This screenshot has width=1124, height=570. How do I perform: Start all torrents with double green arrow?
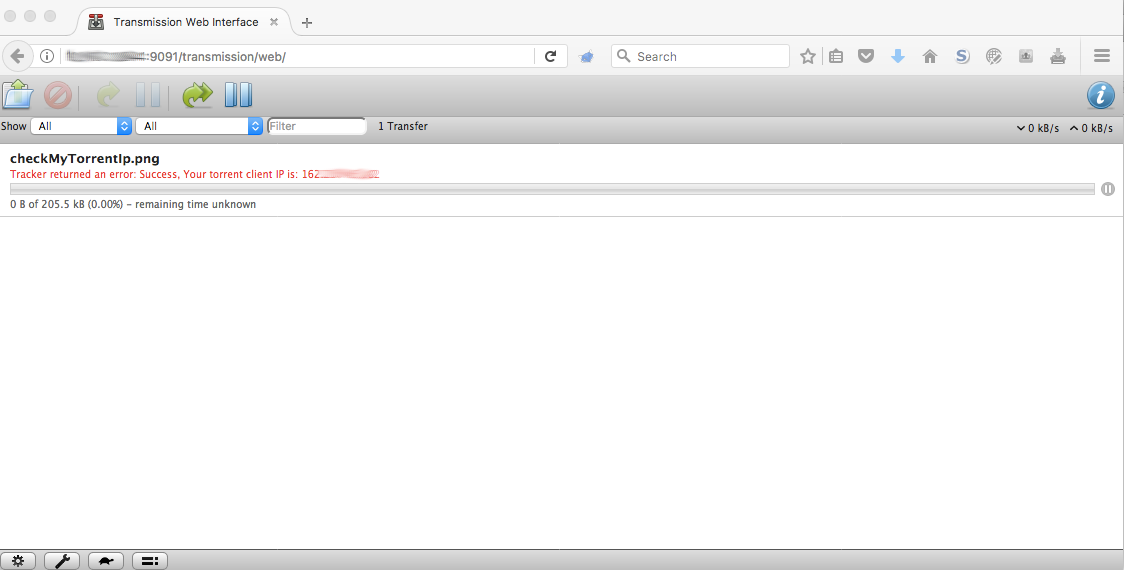coord(197,95)
